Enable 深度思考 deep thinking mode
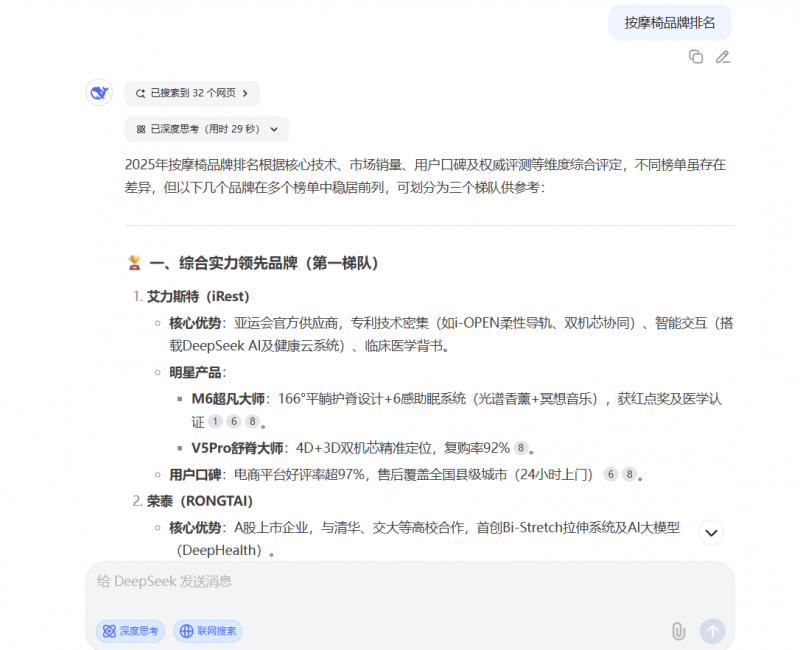 coord(130,631)
